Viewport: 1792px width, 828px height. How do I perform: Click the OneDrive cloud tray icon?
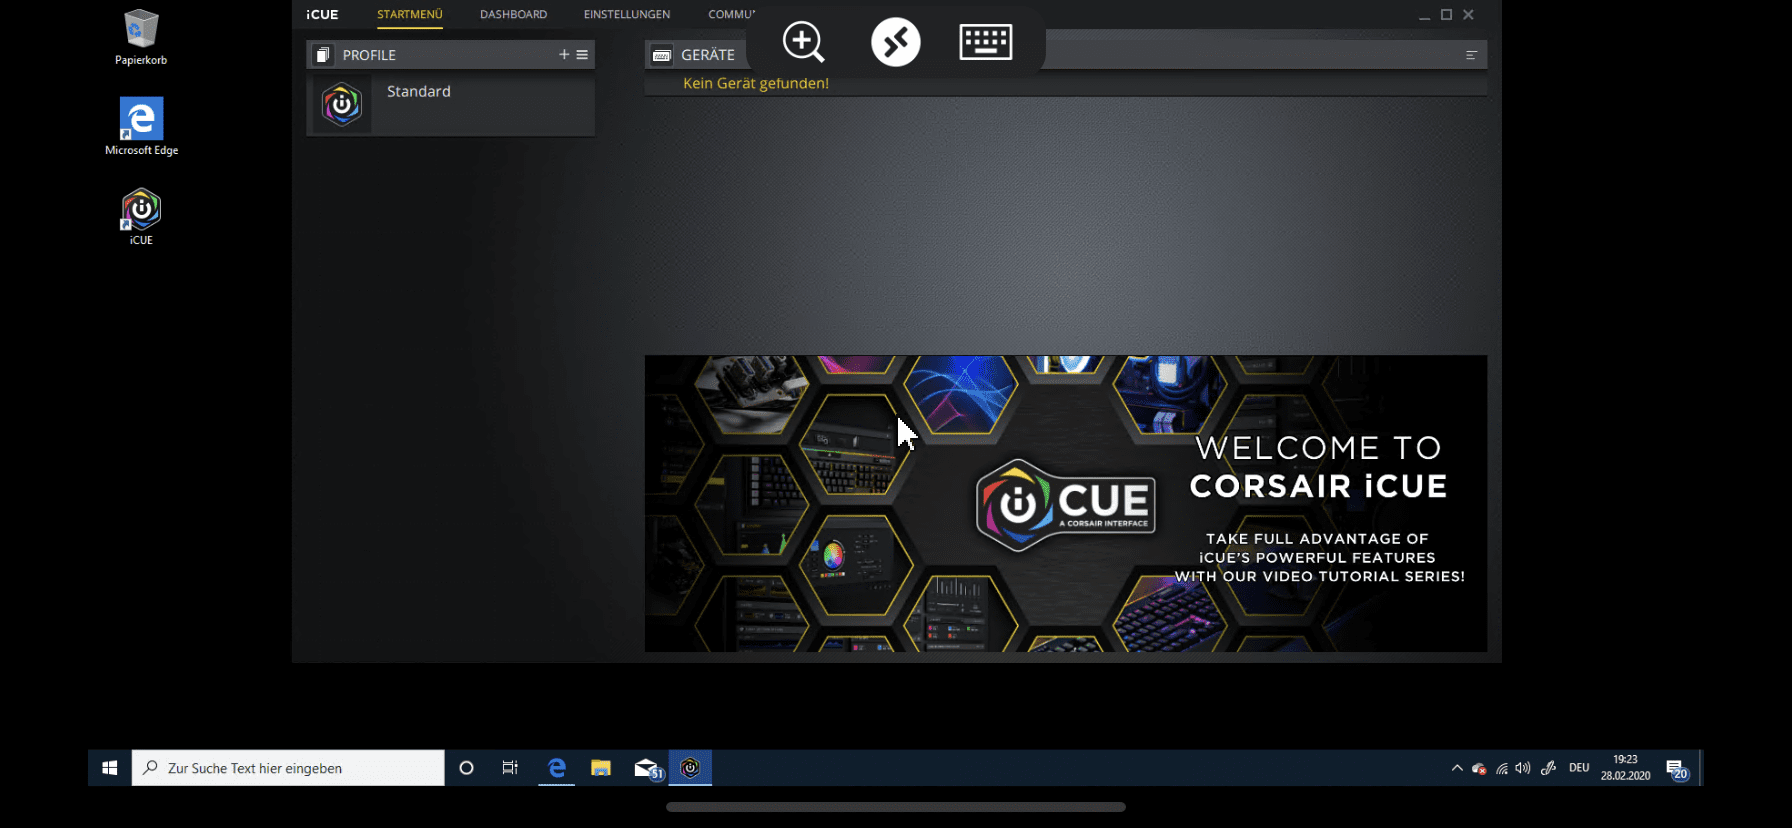tap(1479, 768)
